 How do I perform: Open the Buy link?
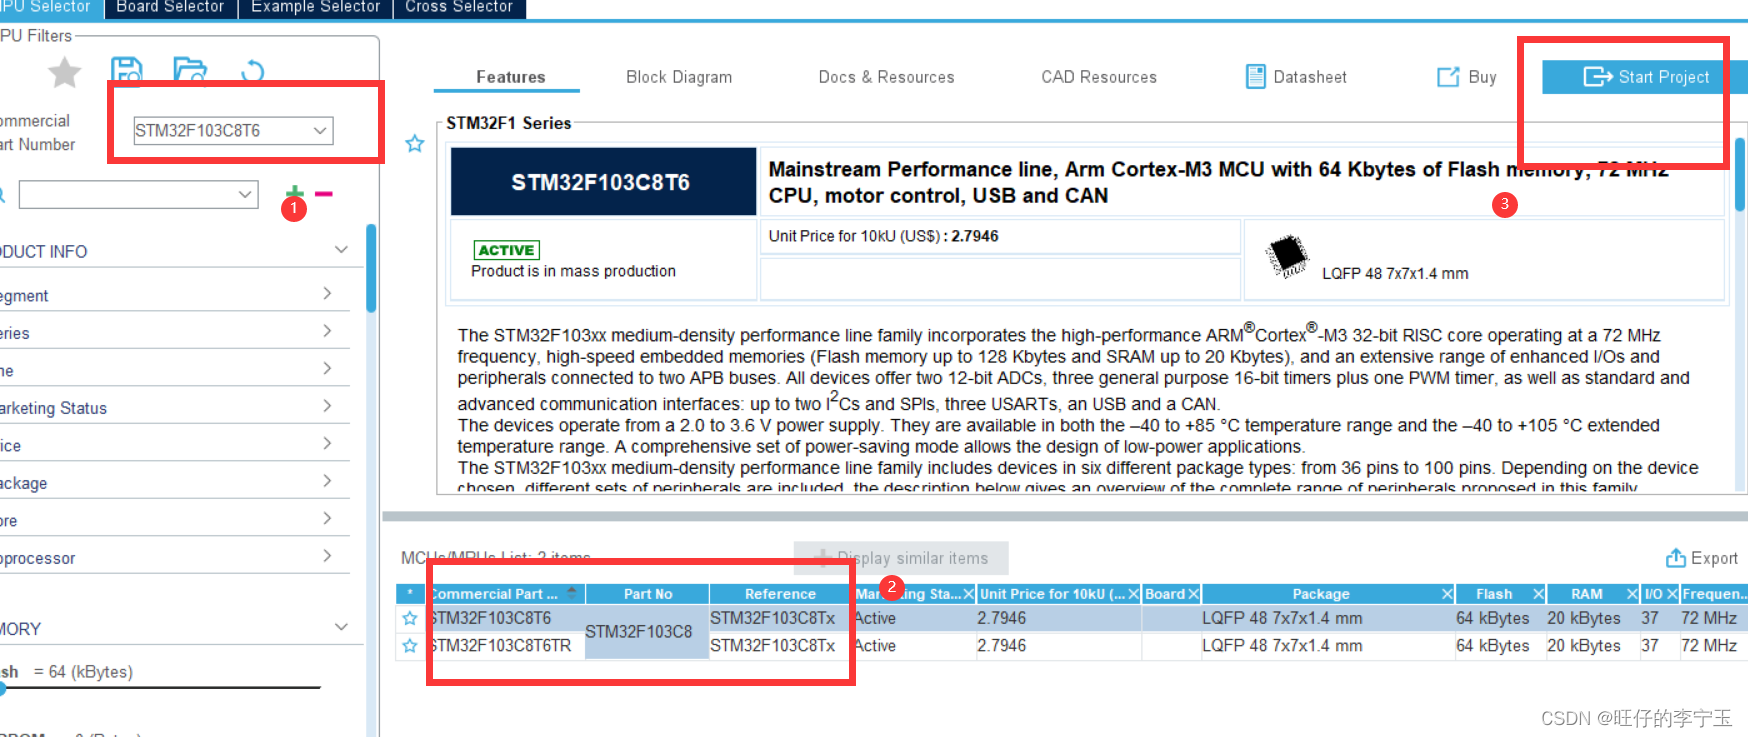pos(1467,77)
